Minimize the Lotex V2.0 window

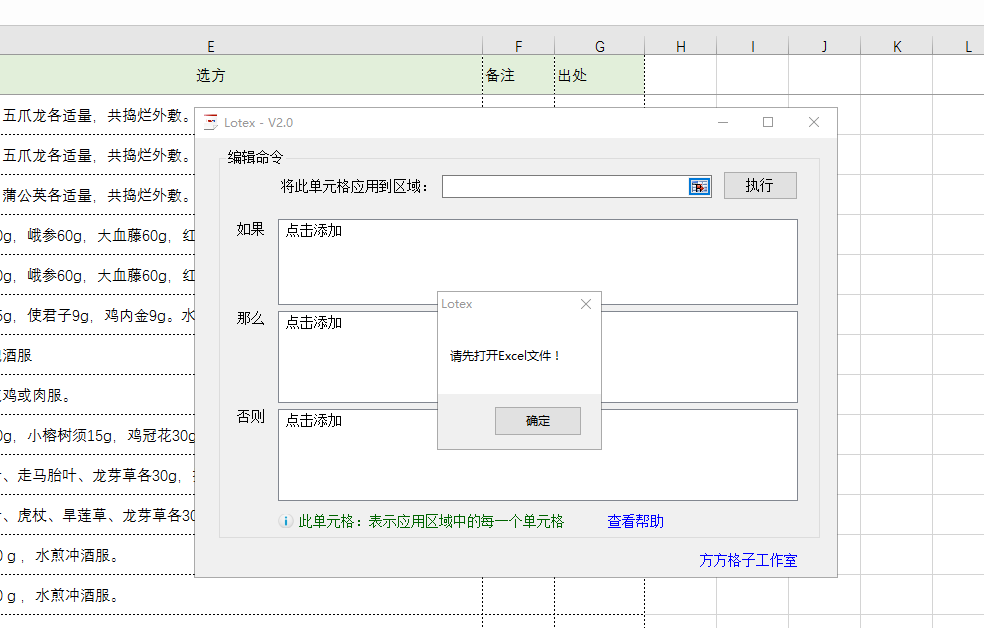pos(723,123)
